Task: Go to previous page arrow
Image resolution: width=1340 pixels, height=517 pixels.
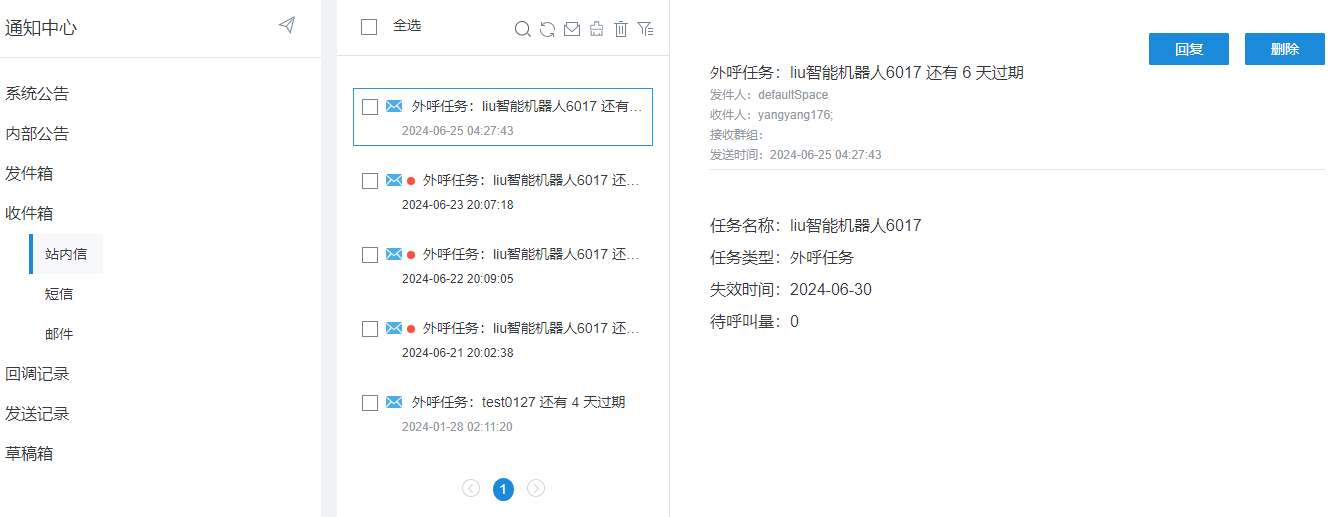Action: [471, 488]
